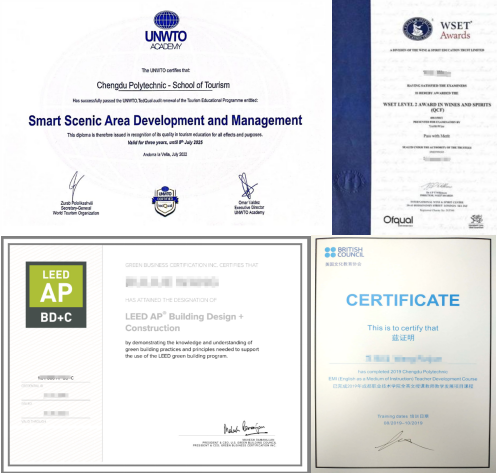The image size is (497, 473).
Task: Click the TedQual shield badge
Action: coord(165,201)
